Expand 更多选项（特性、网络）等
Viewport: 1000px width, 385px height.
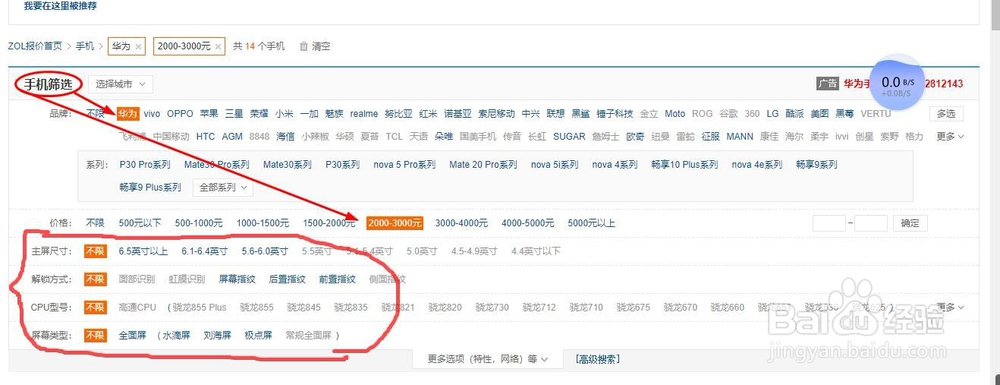(488, 360)
